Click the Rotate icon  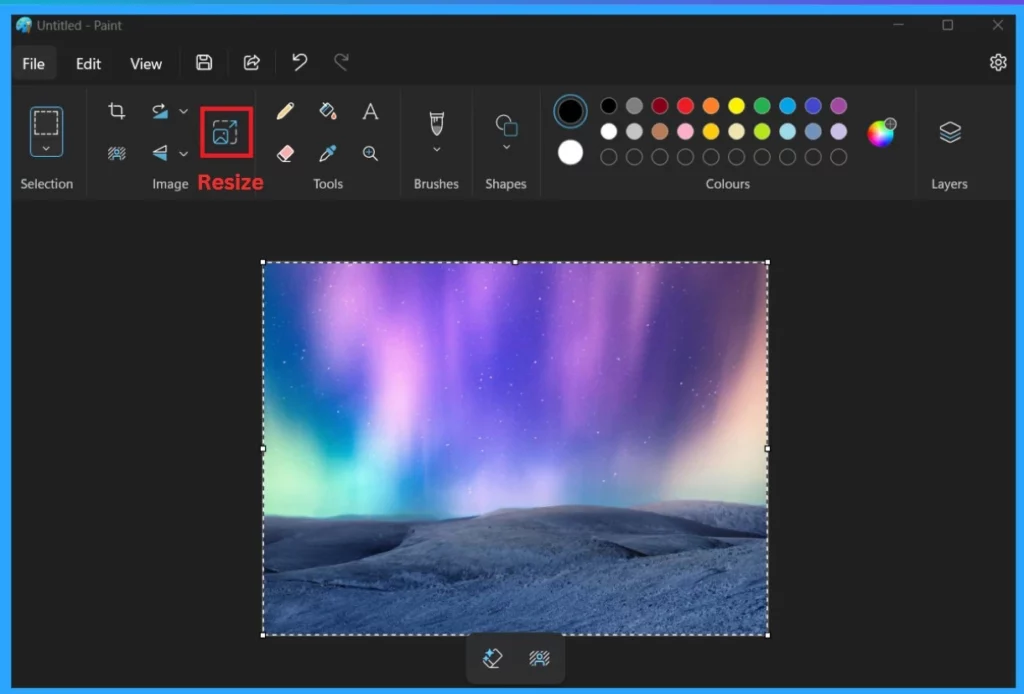(159, 111)
